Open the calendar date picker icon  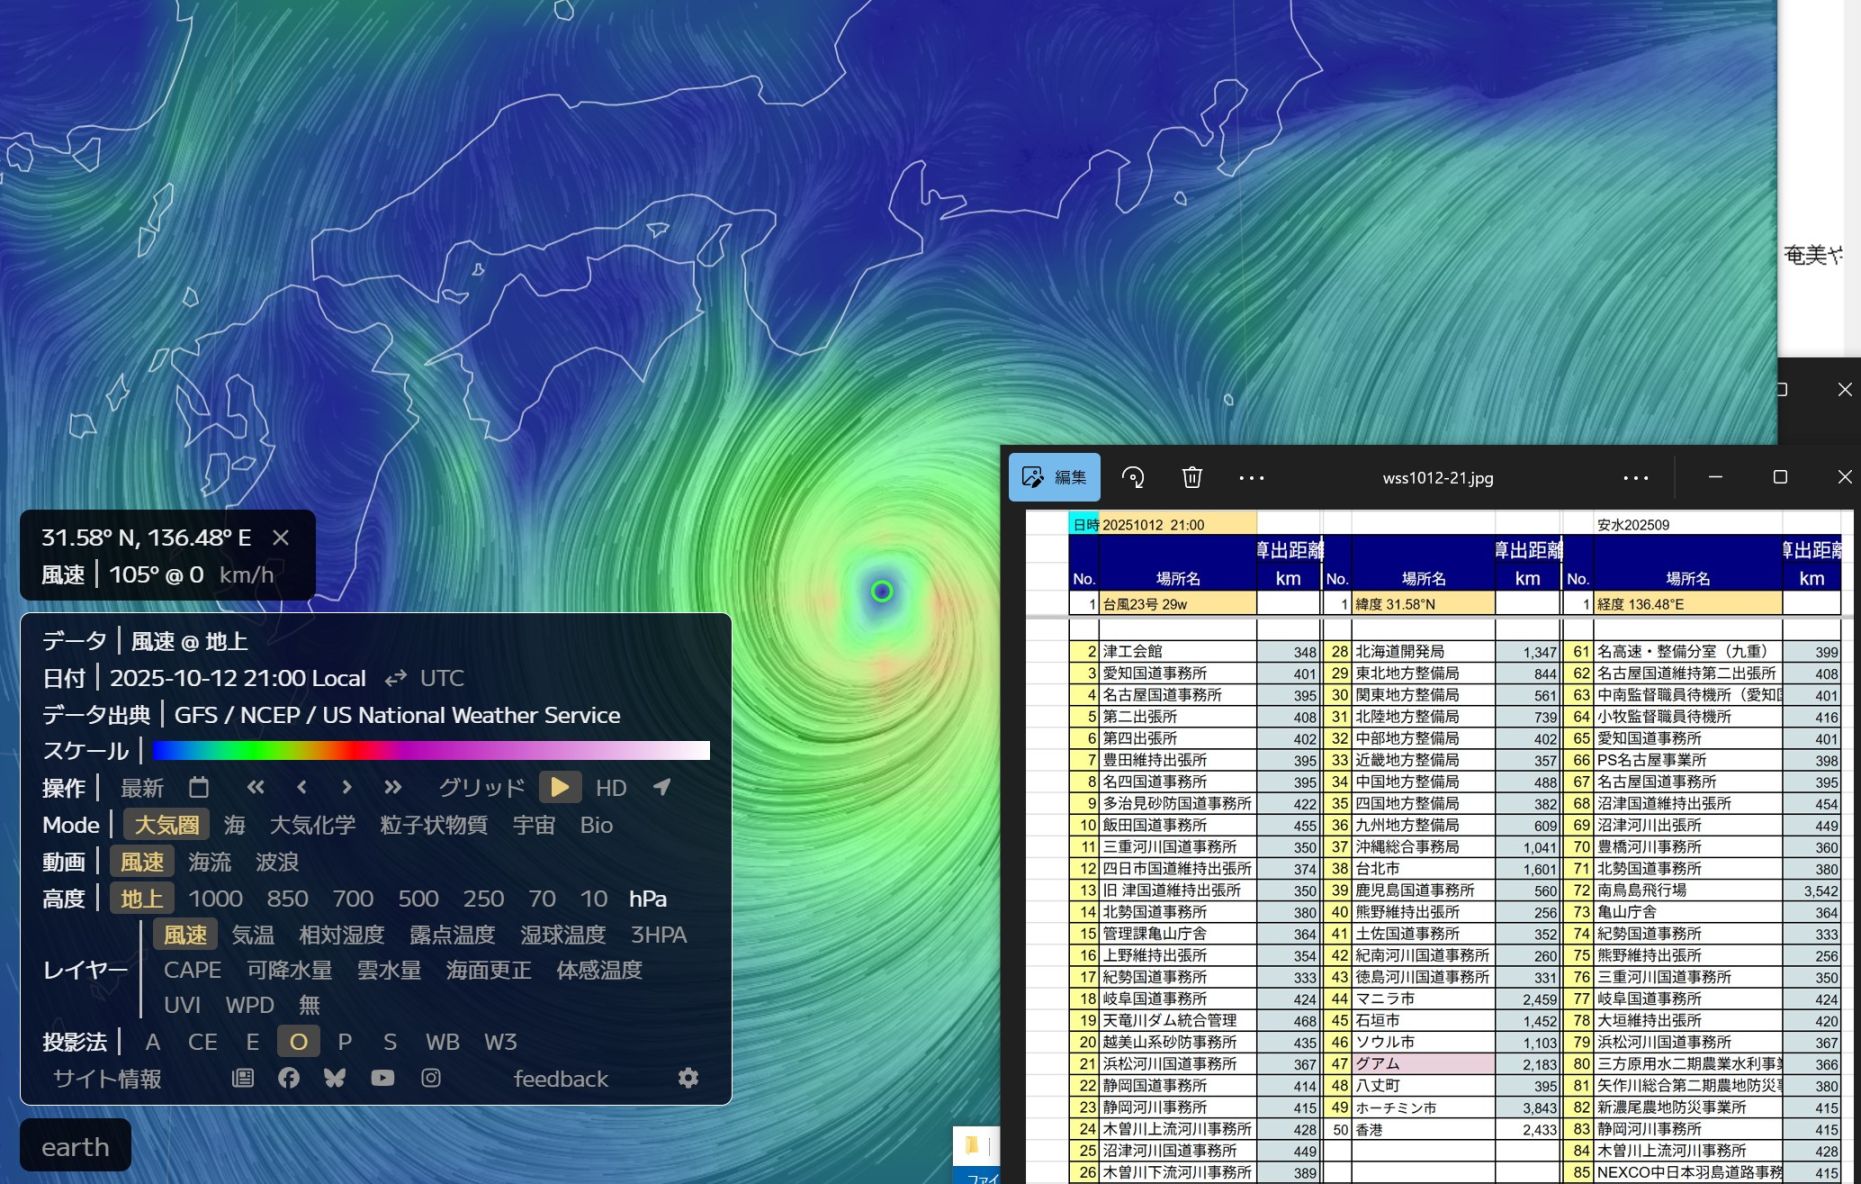199,788
